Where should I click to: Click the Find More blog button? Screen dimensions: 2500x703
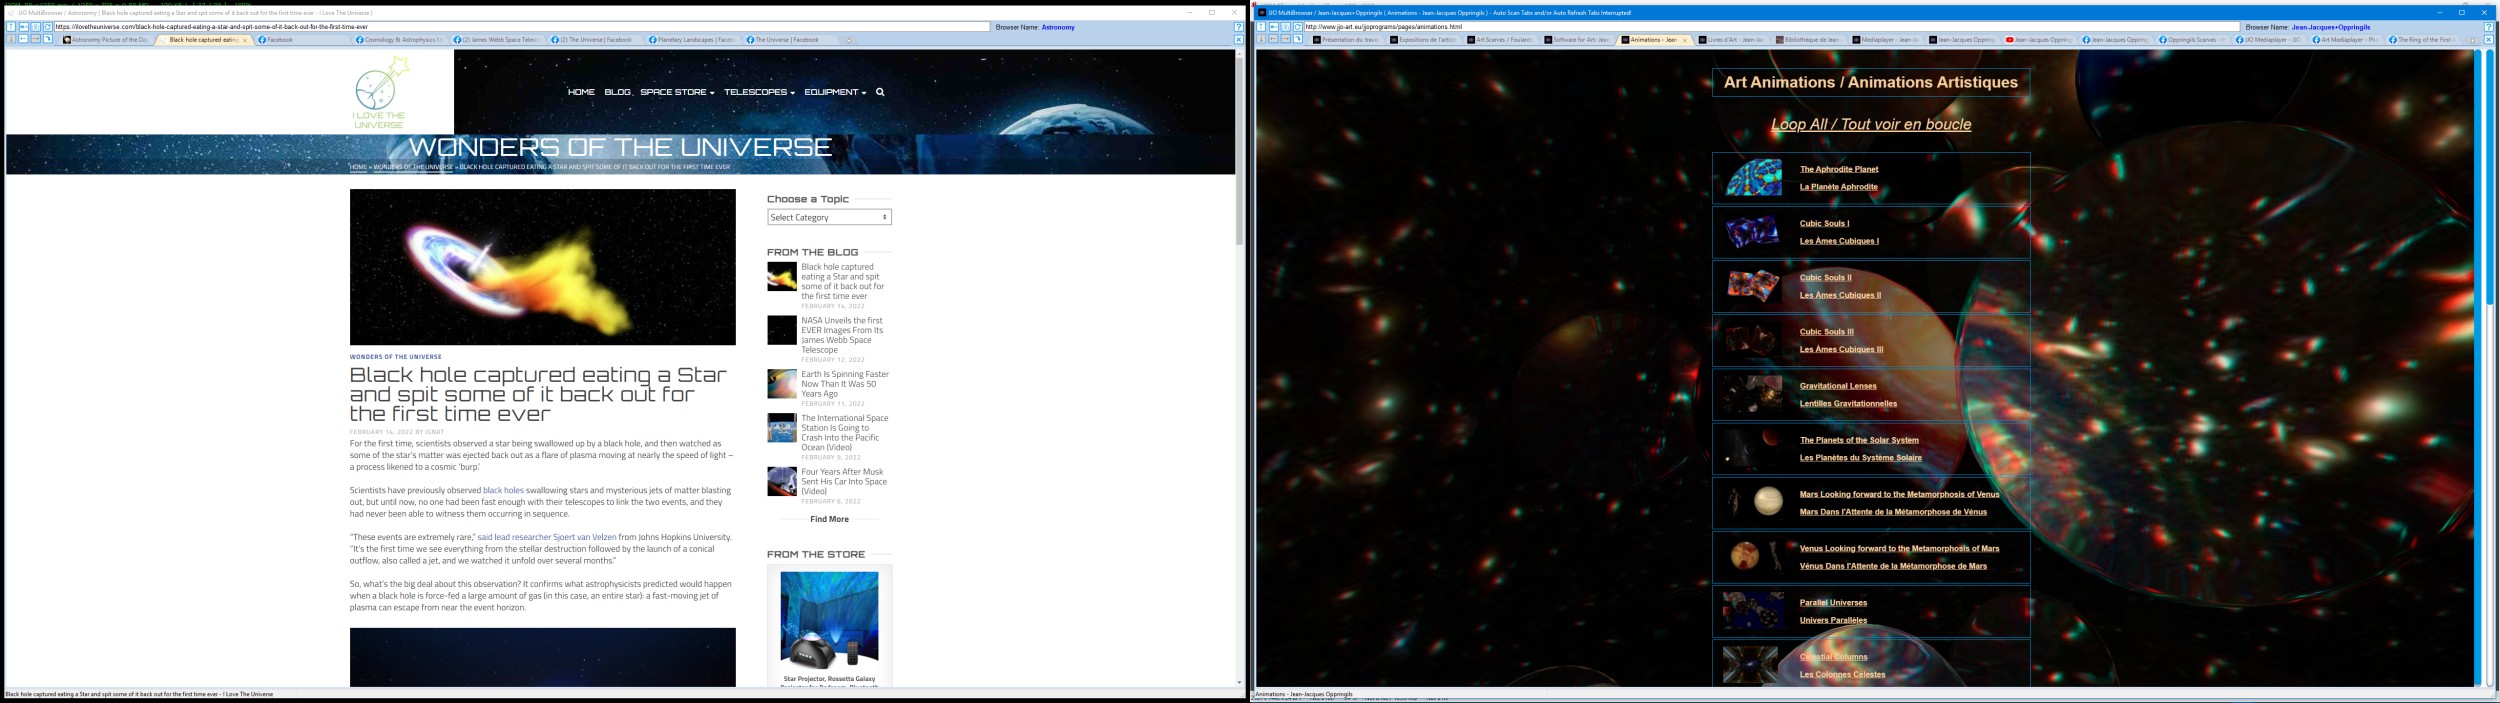(829, 519)
